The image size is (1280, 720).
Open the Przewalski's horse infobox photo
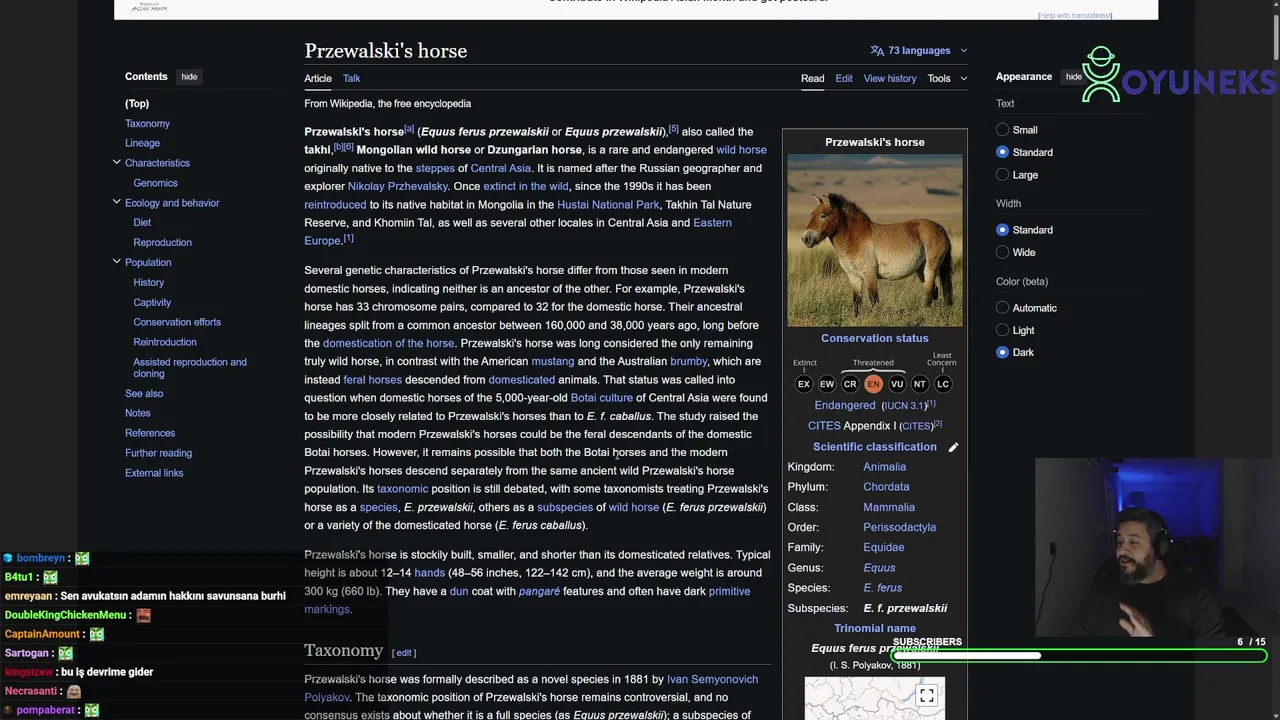click(x=875, y=240)
